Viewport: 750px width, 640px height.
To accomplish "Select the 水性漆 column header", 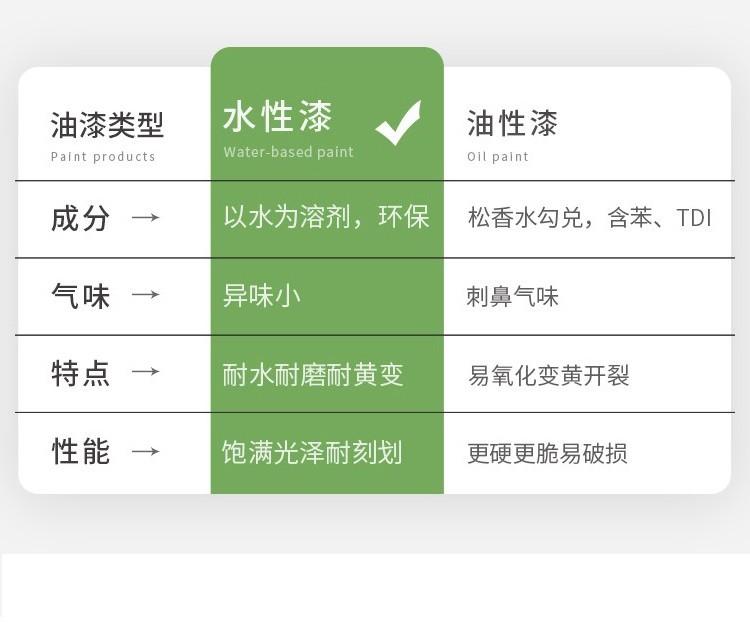I will click(278, 118).
